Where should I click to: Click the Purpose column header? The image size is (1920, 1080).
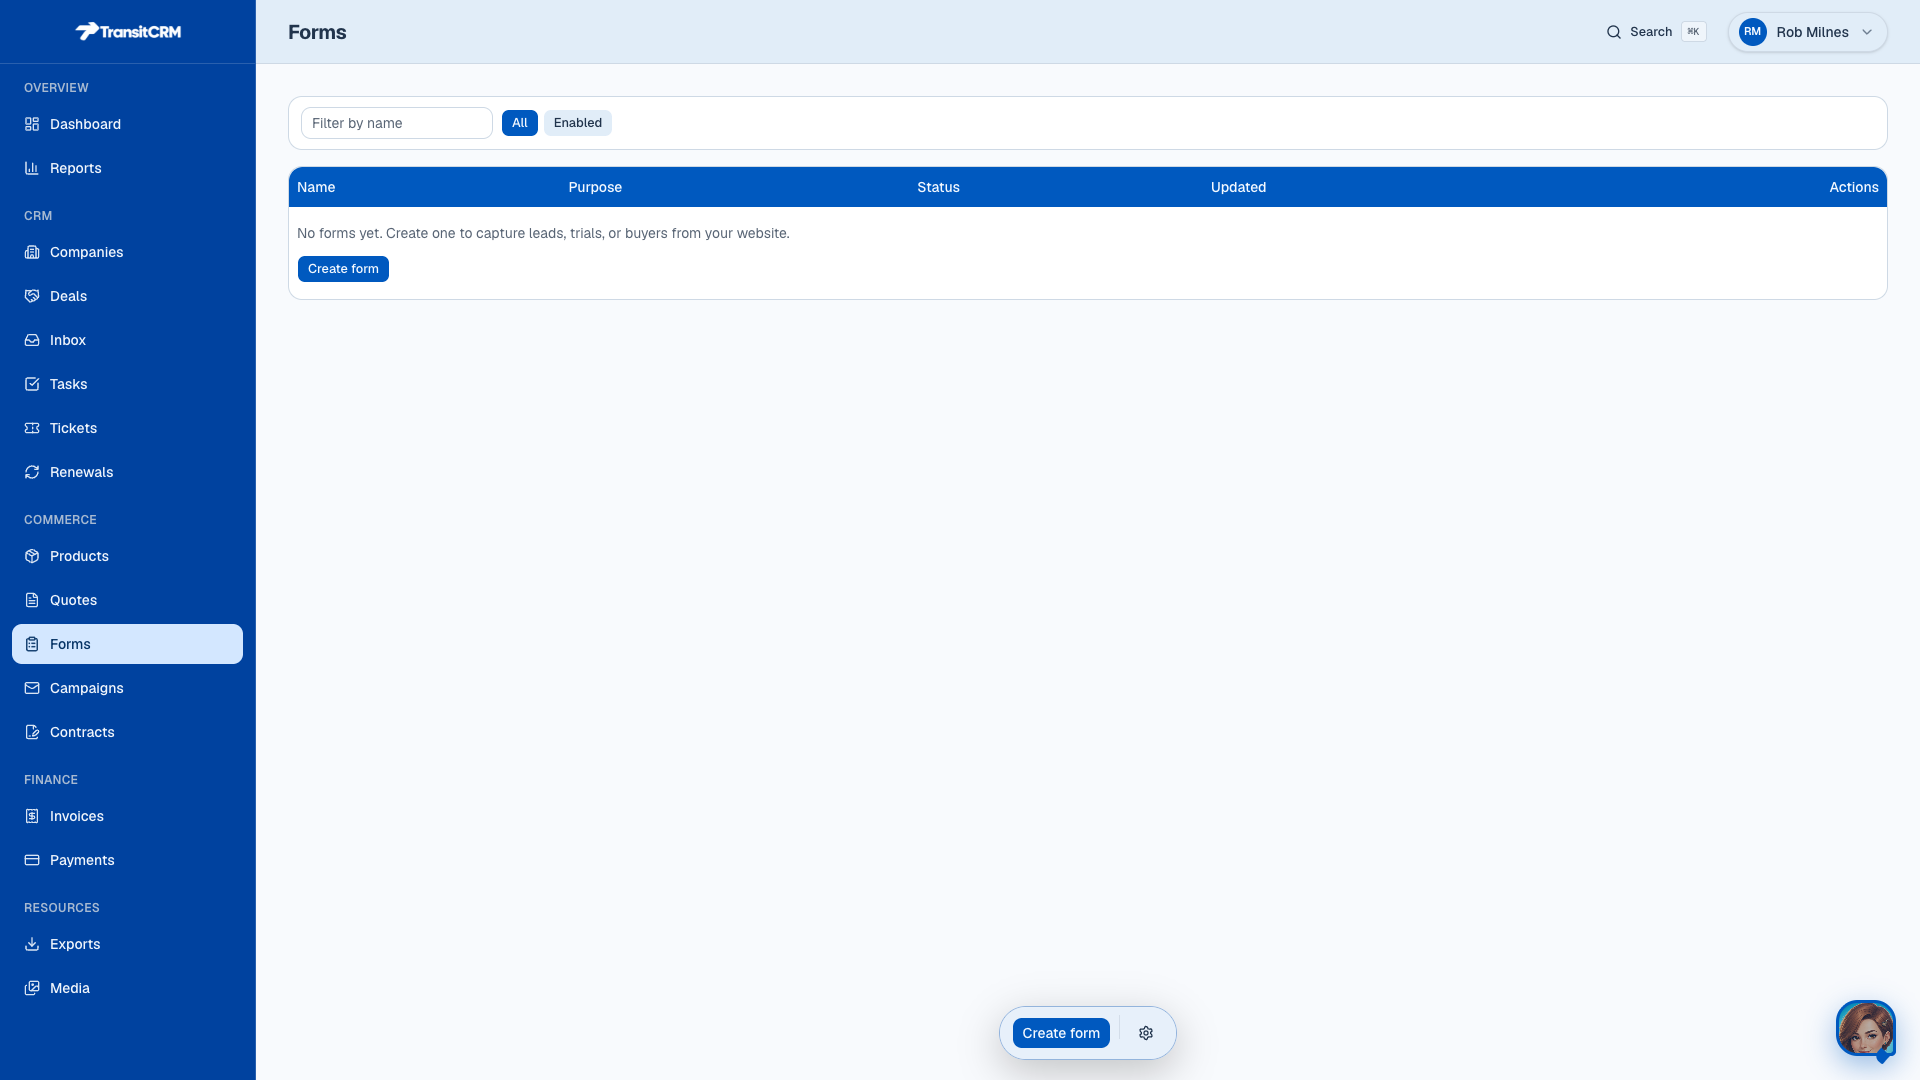pyautogui.click(x=595, y=187)
